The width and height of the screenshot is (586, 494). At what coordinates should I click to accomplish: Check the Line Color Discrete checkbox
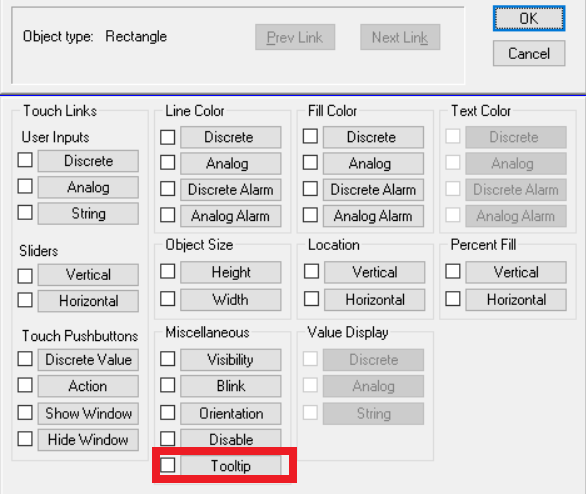click(167, 137)
